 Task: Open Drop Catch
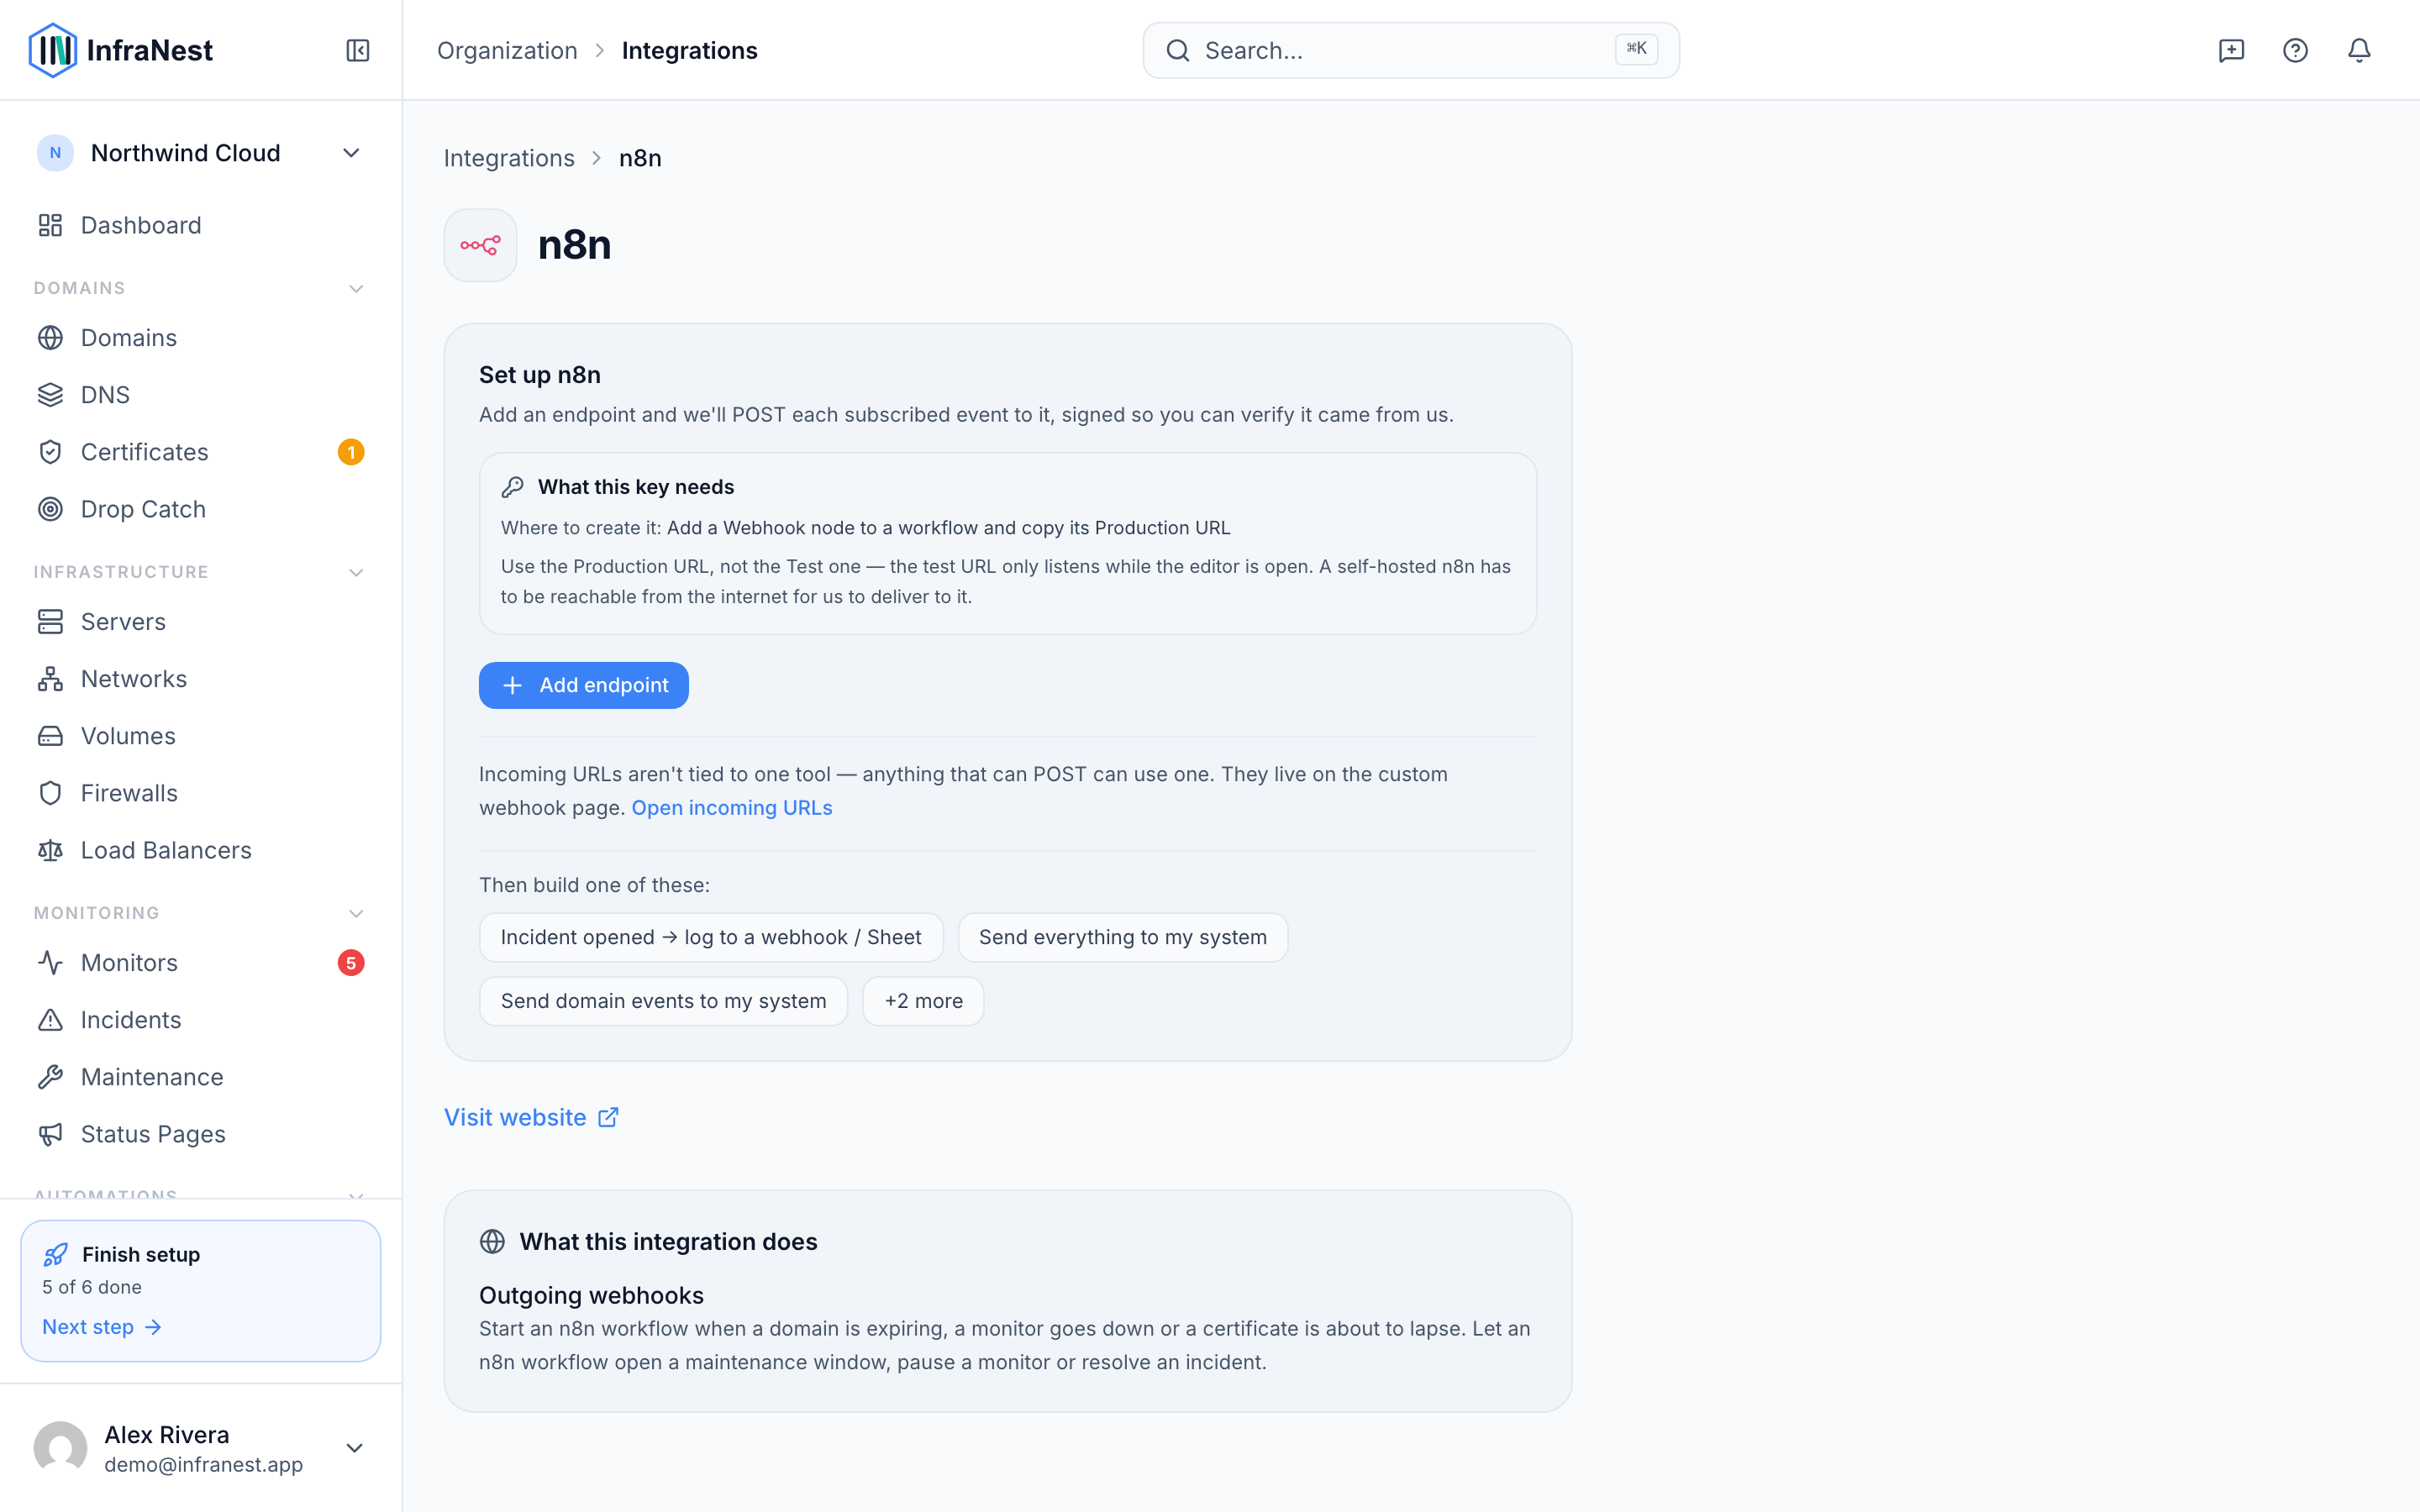tap(201, 509)
